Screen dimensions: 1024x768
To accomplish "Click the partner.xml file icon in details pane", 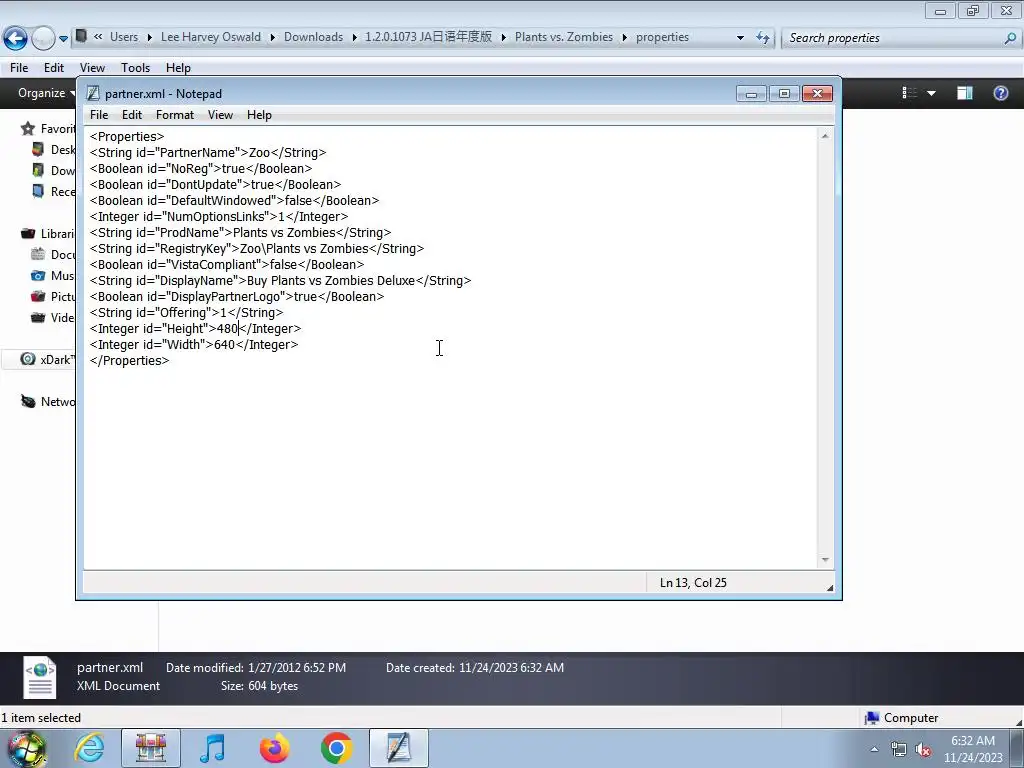I will (40, 677).
